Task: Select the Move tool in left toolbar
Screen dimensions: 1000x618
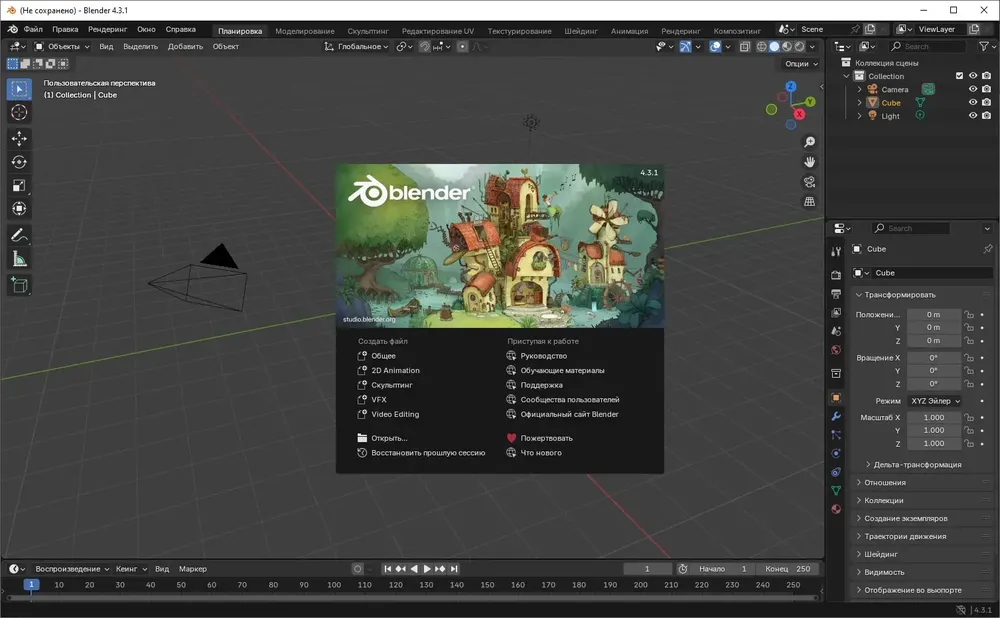Action: [x=19, y=138]
